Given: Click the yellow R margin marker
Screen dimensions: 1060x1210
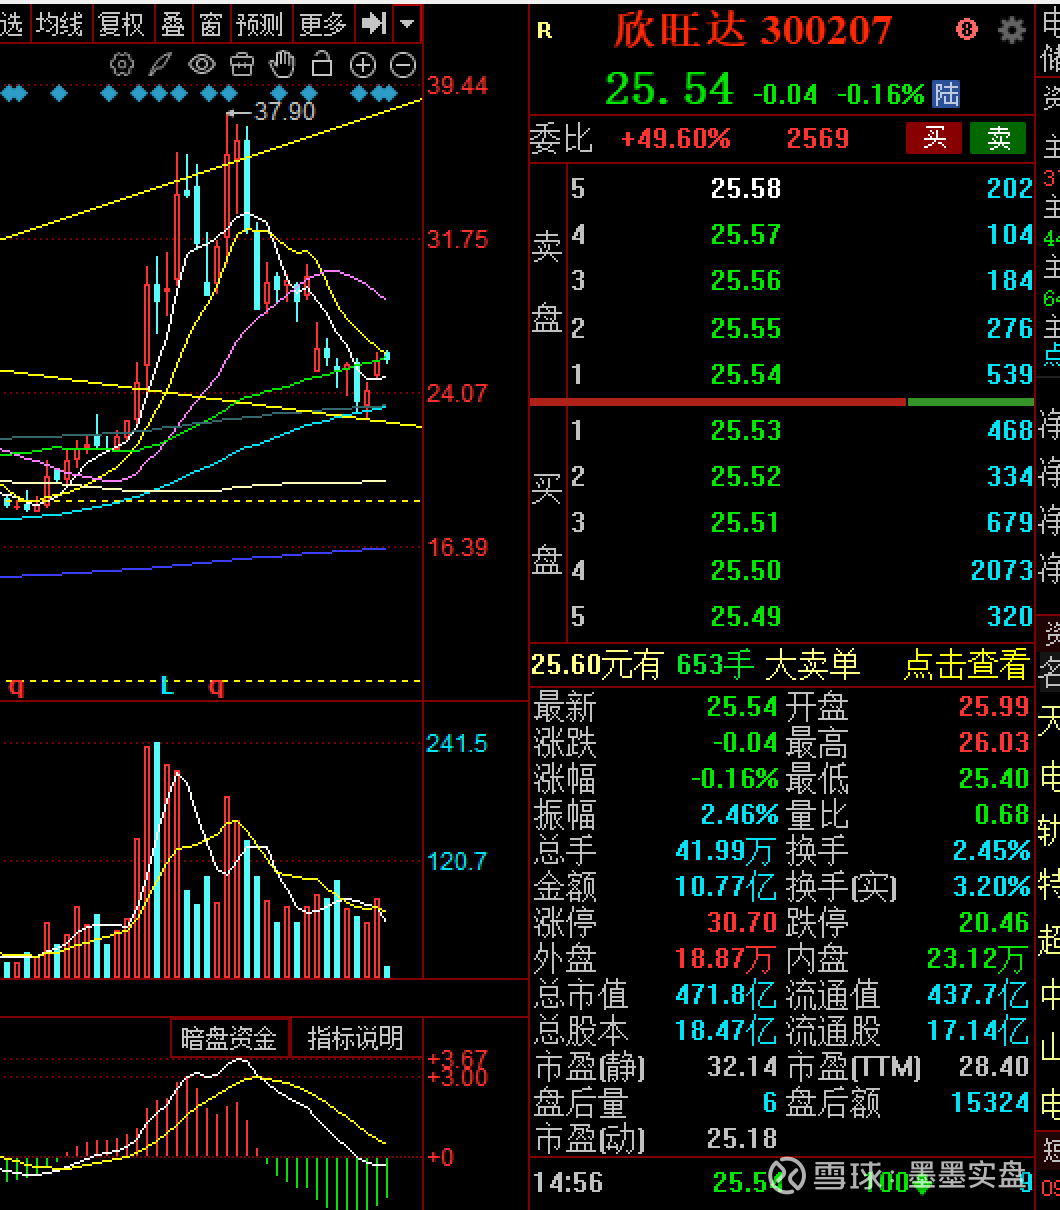Looking at the screenshot, I should [544, 31].
